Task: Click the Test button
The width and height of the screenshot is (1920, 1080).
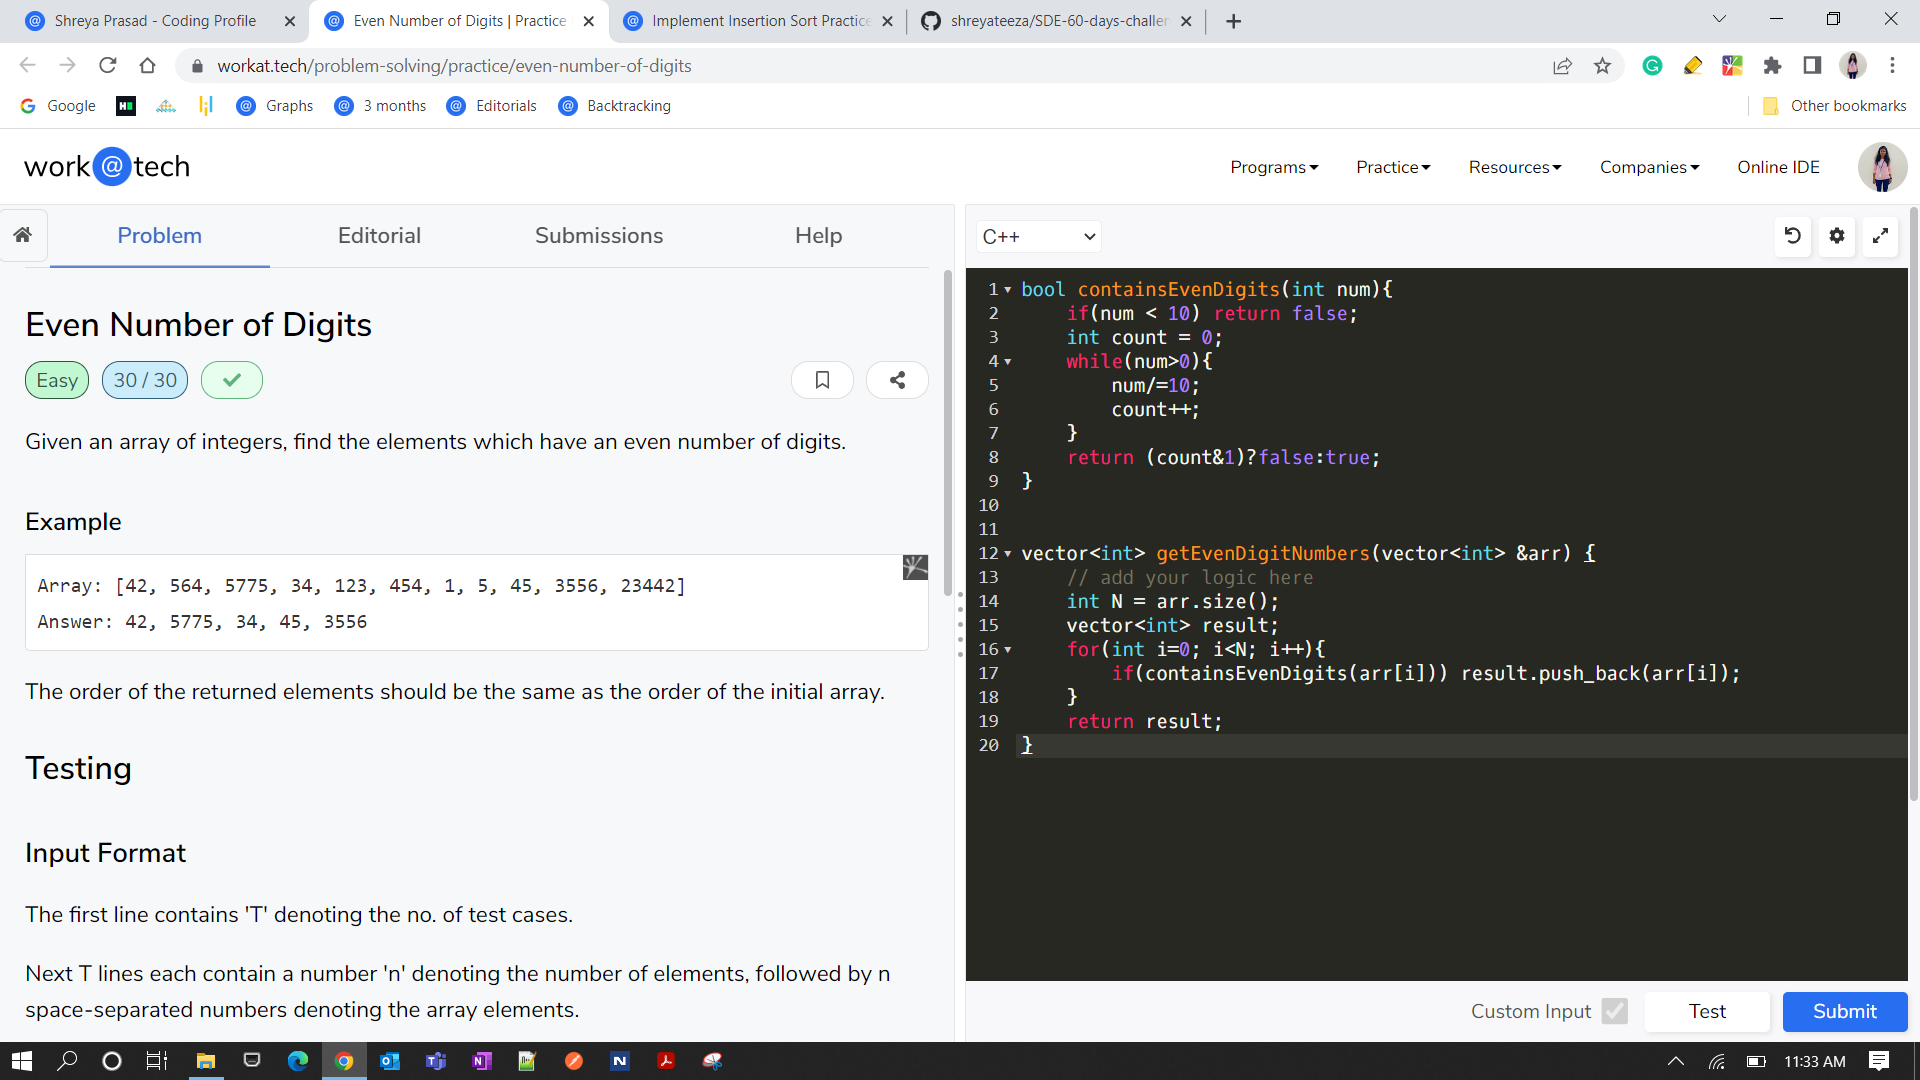Action: pos(1708,1011)
